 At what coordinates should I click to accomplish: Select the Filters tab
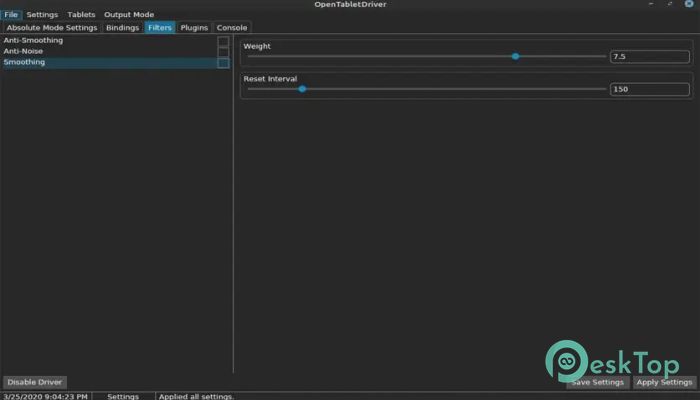pyautogui.click(x=160, y=28)
